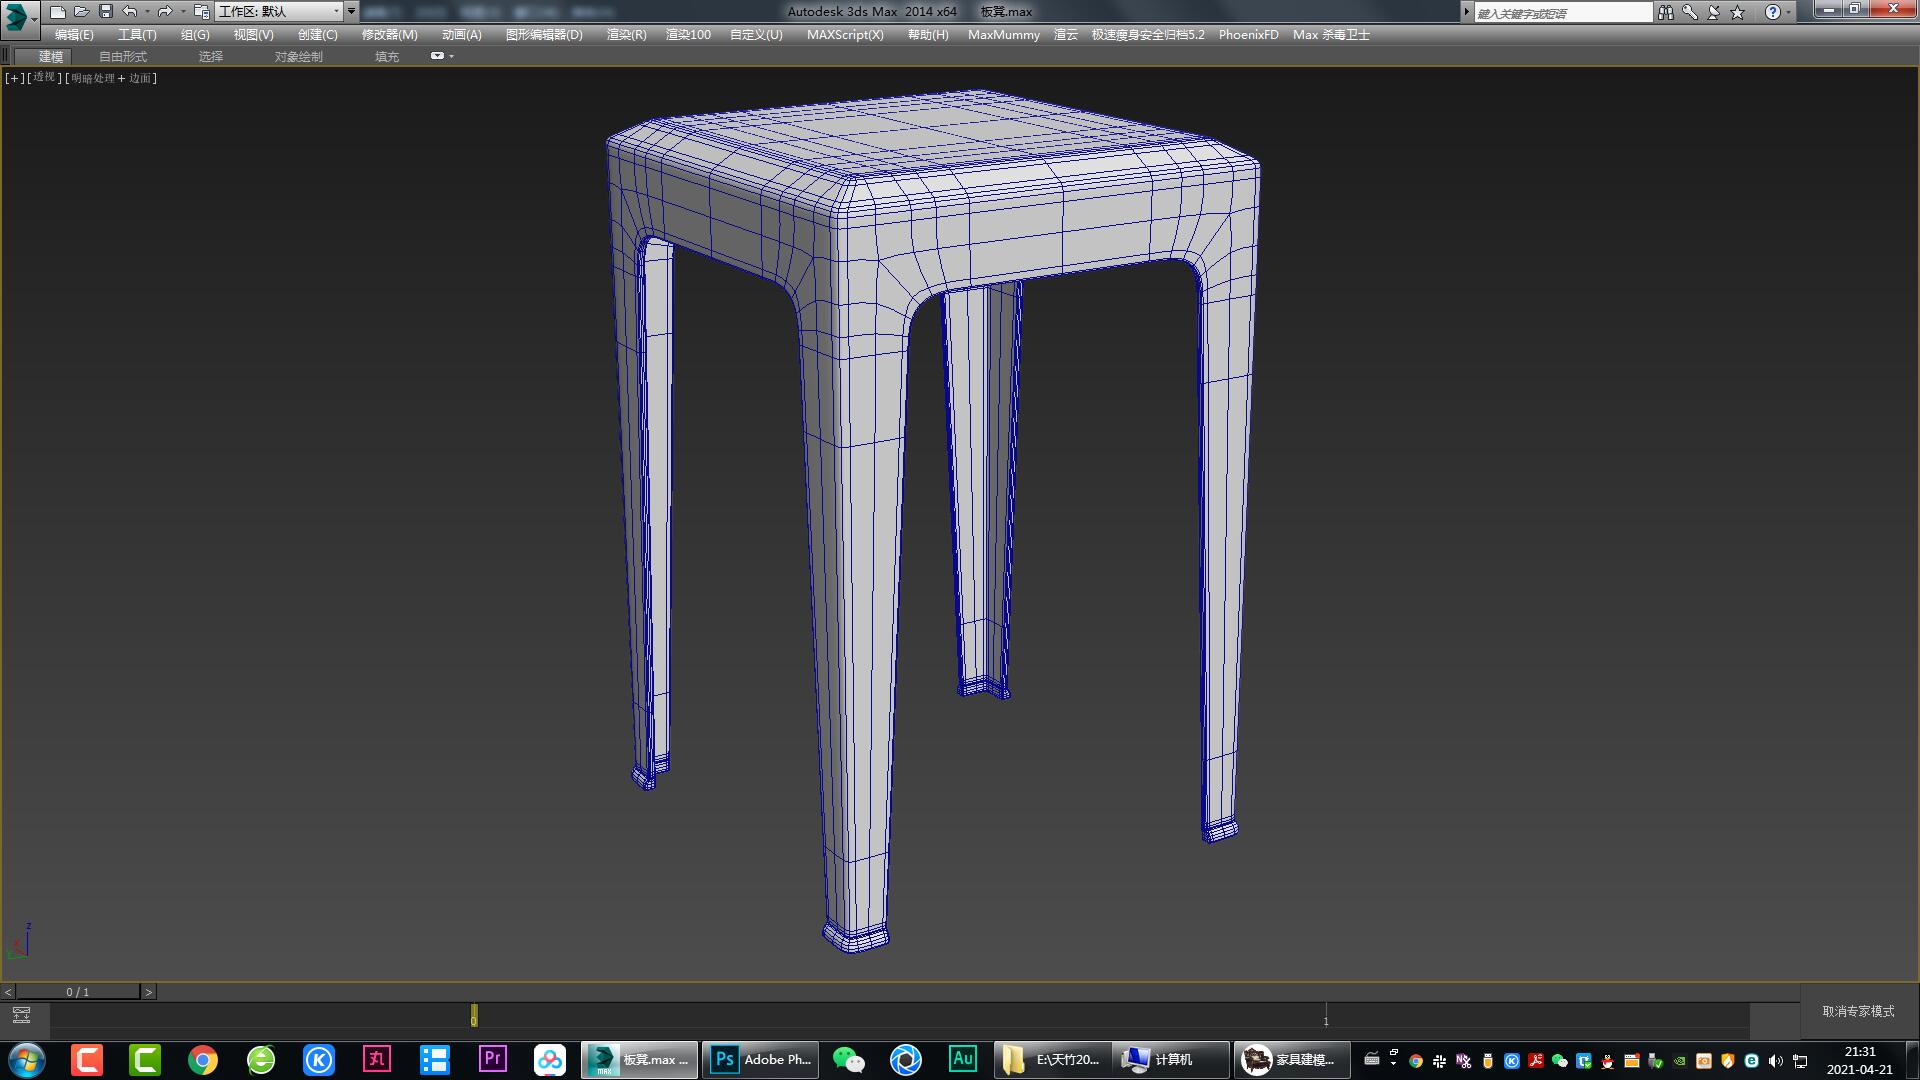Expand the Undo history dropdown arrow
Screen dimensions: 1920x1080
tap(147, 11)
